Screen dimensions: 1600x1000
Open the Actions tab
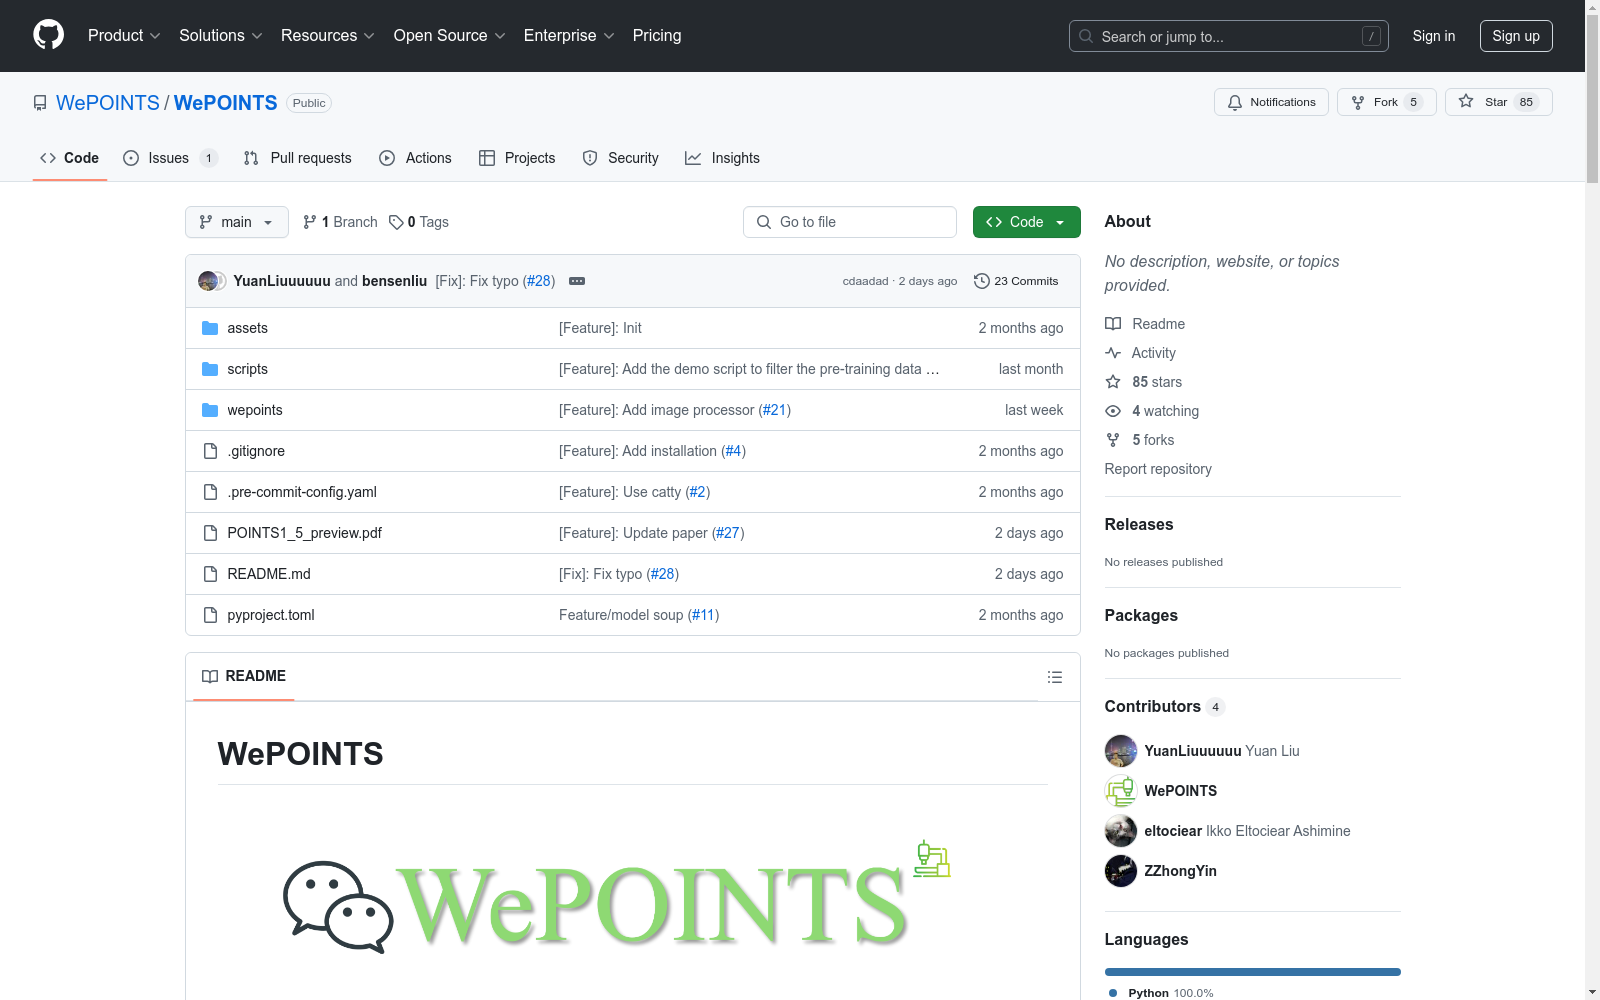416,158
